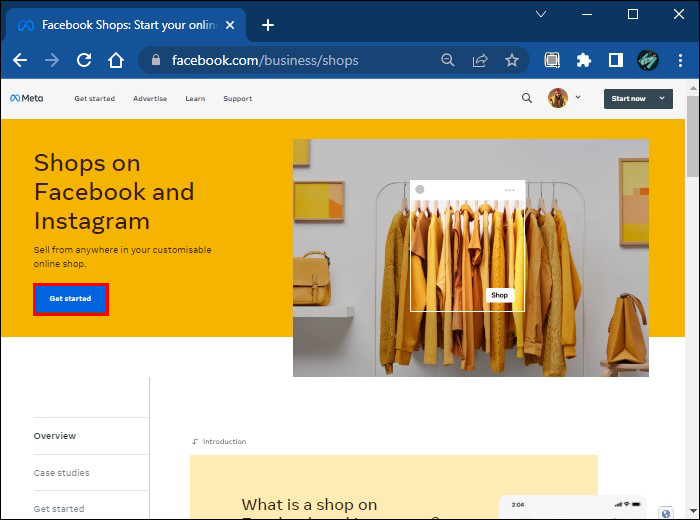Select Get started in the side navigation
Viewport: 700px width, 520px height.
[x=58, y=509]
